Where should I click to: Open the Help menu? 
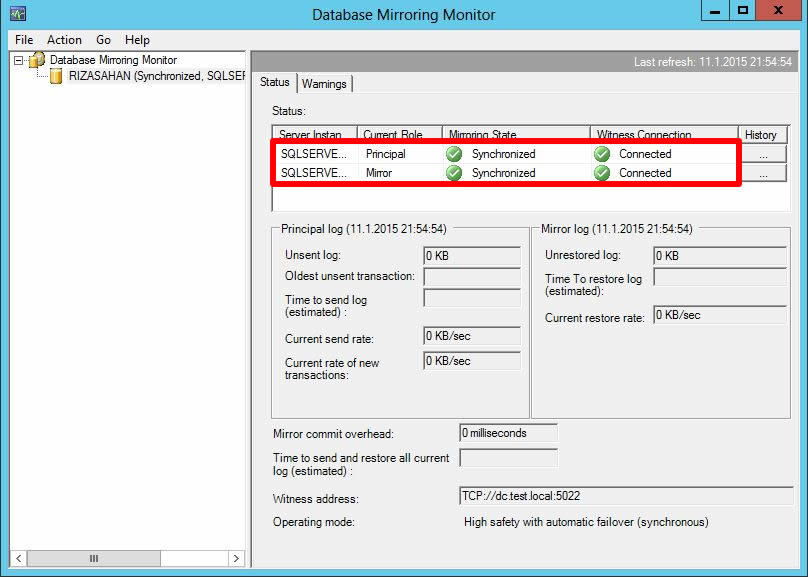pyautogui.click(x=137, y=40)
